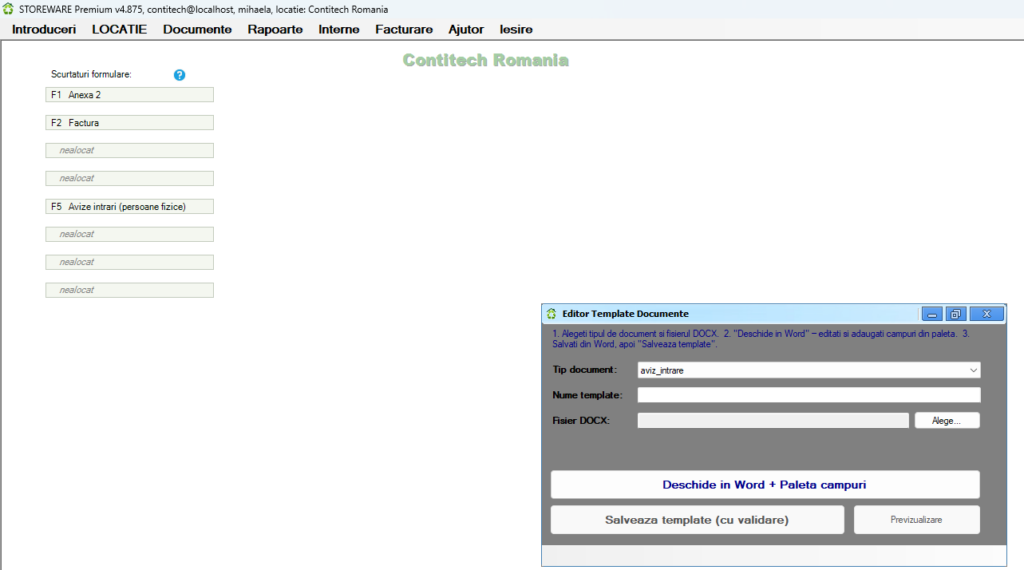Click Deschide in Word + Paleta campuri
This screenshot has height=570, width=1024.
tap(765, 484)
